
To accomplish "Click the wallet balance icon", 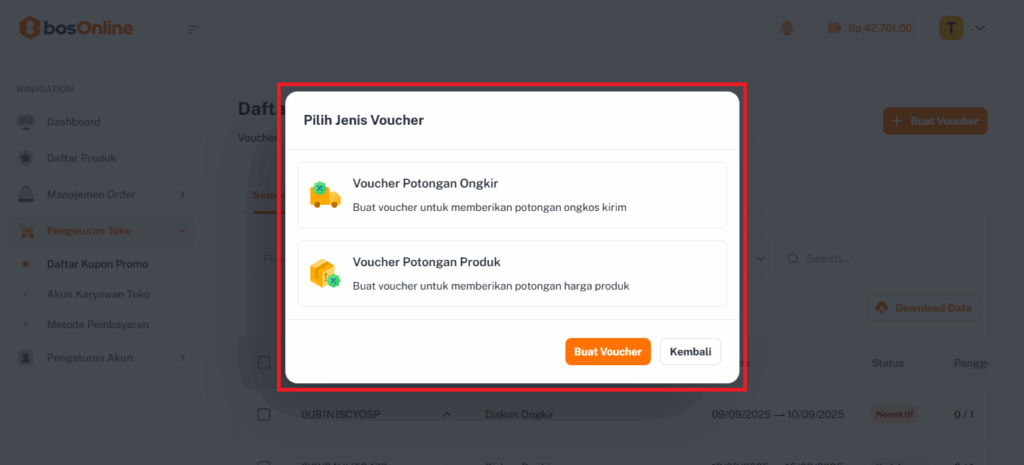I will click(834, 28).
